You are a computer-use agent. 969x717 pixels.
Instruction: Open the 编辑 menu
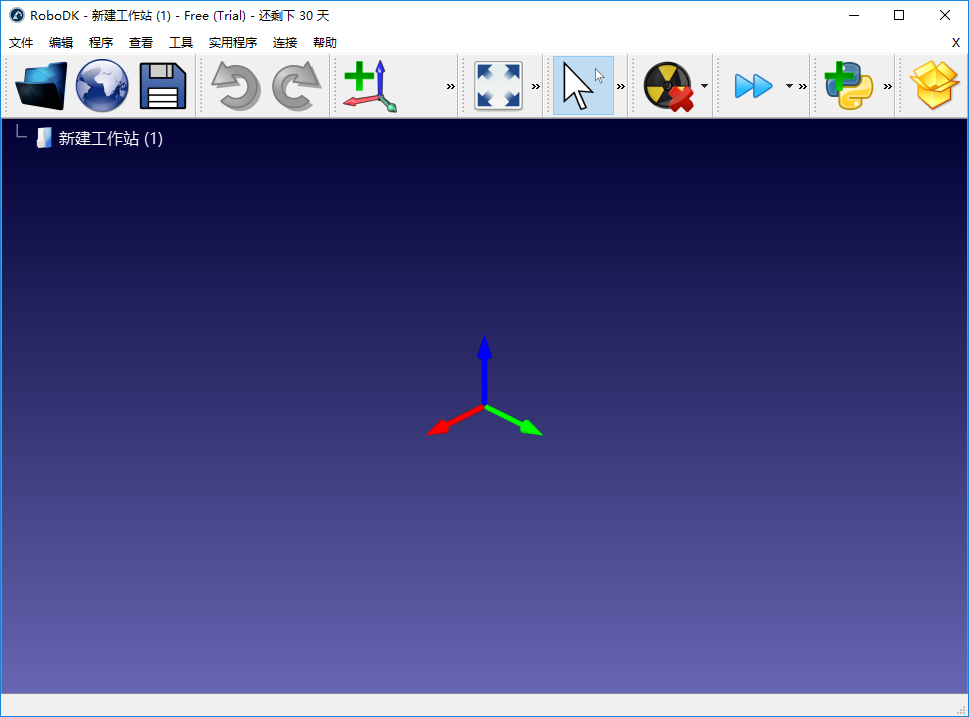click(x=61, y=43)
